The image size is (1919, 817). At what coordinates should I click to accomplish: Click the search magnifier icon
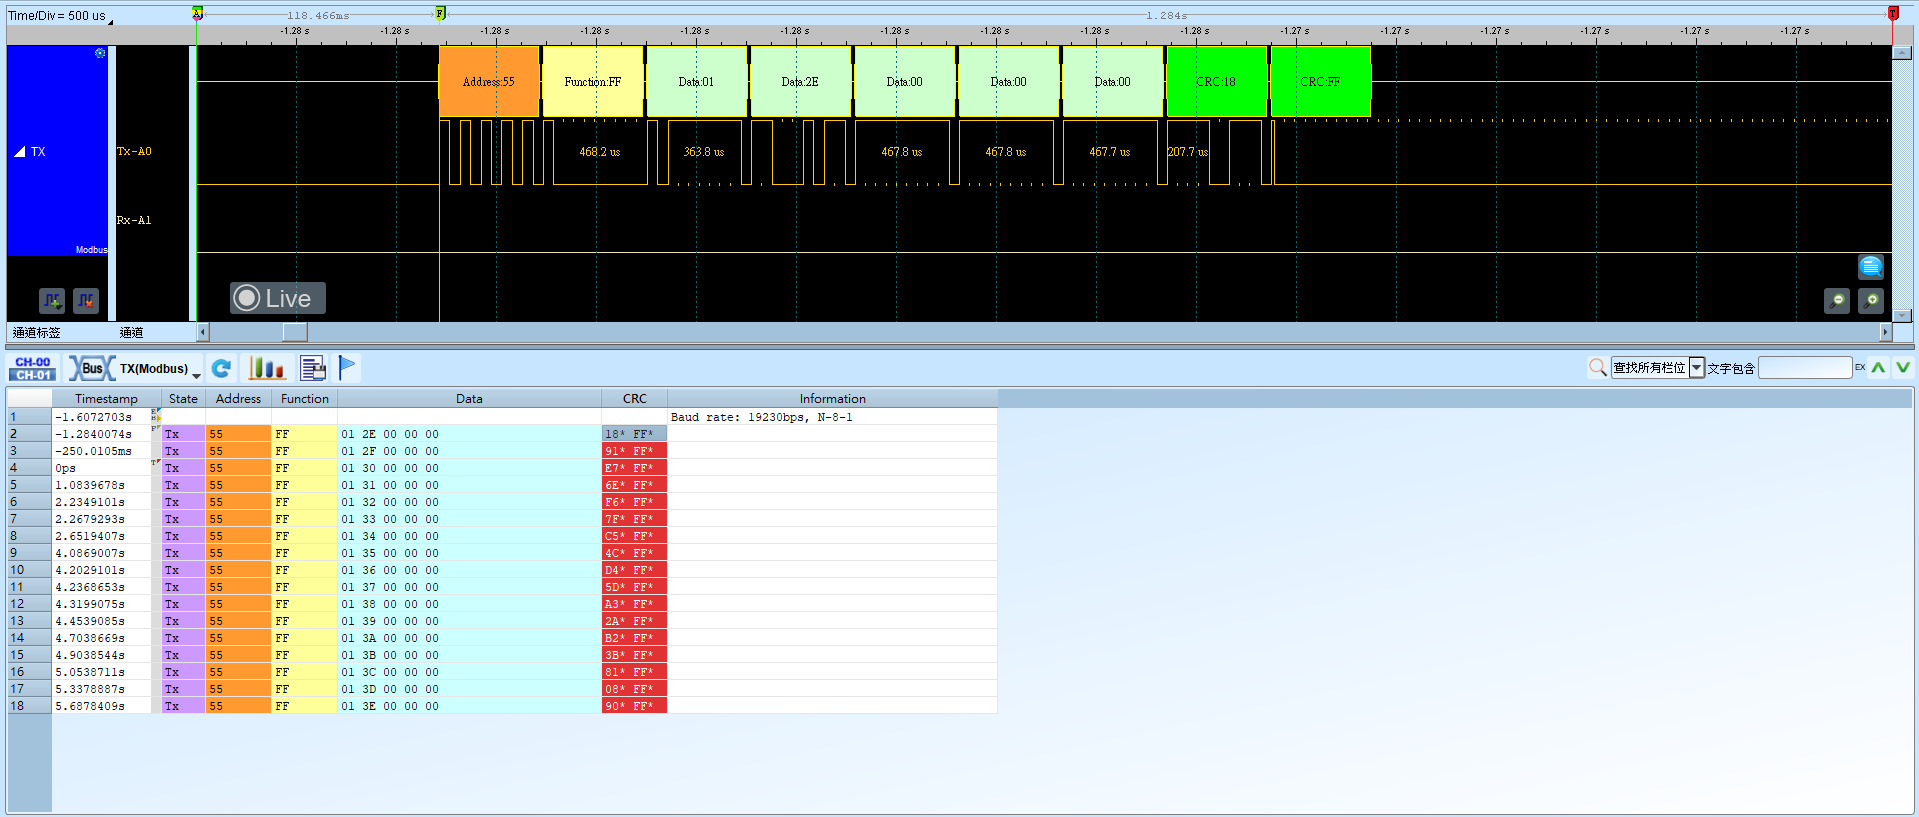point(1598,368)
